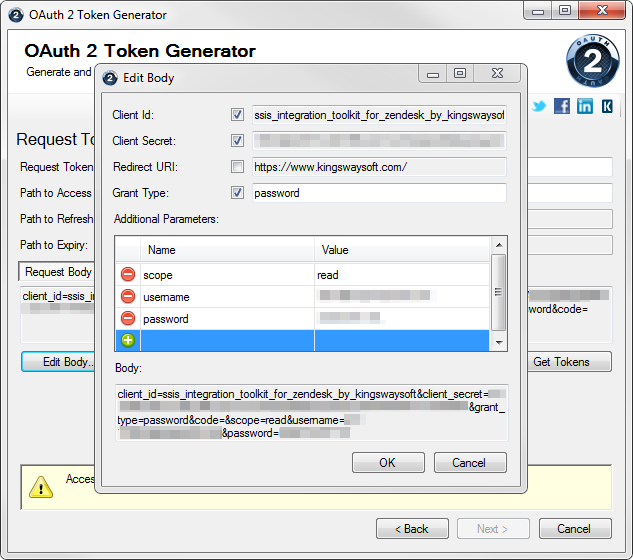Add a new parameter with green plus icon
The image size is (633, 560).
[x=128, y=340]
